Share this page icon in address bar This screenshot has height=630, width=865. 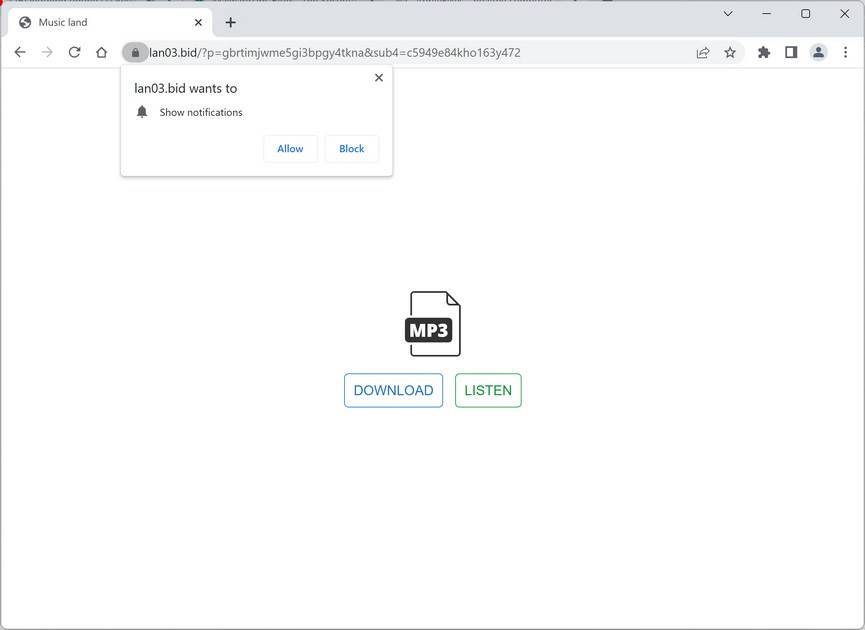click(x=703, y=52)
